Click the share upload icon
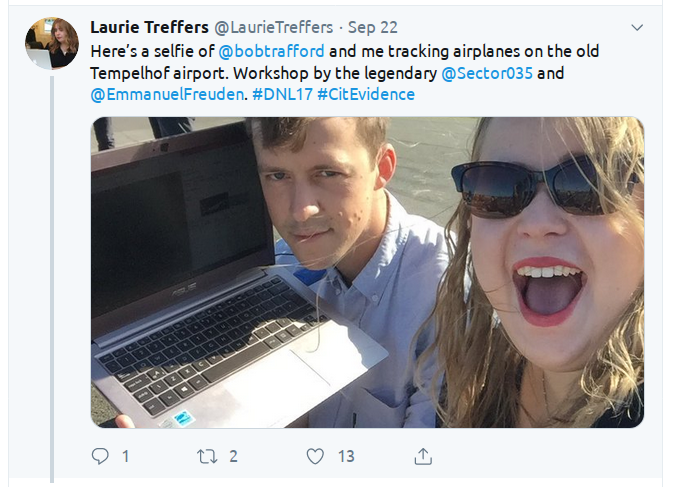The height and width of the screenshot is (487, 673). pos(423,457)
